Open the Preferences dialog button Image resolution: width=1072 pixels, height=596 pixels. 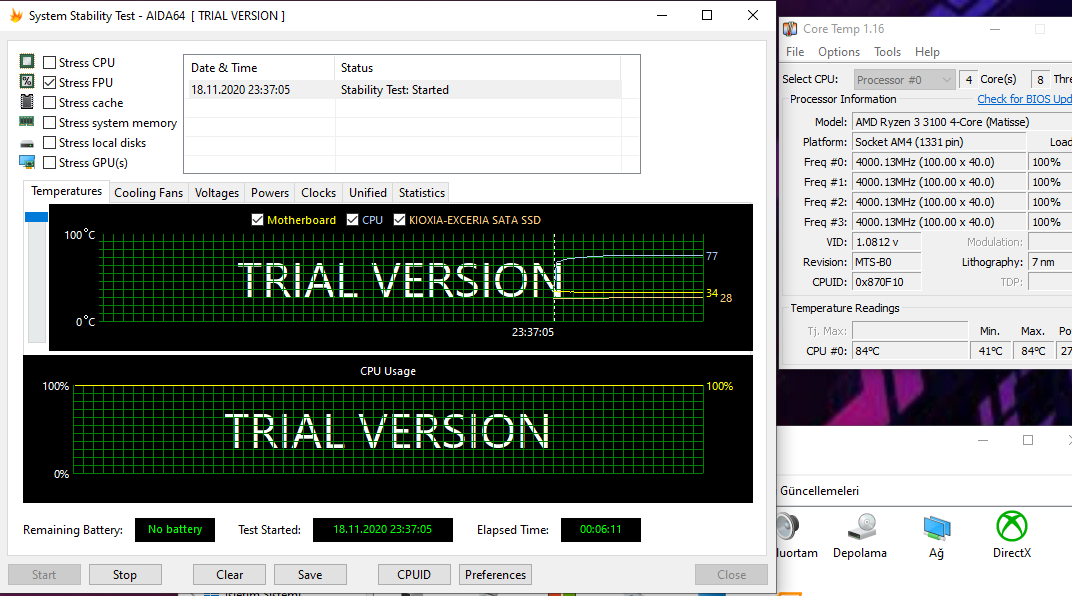tap(495, 575)
